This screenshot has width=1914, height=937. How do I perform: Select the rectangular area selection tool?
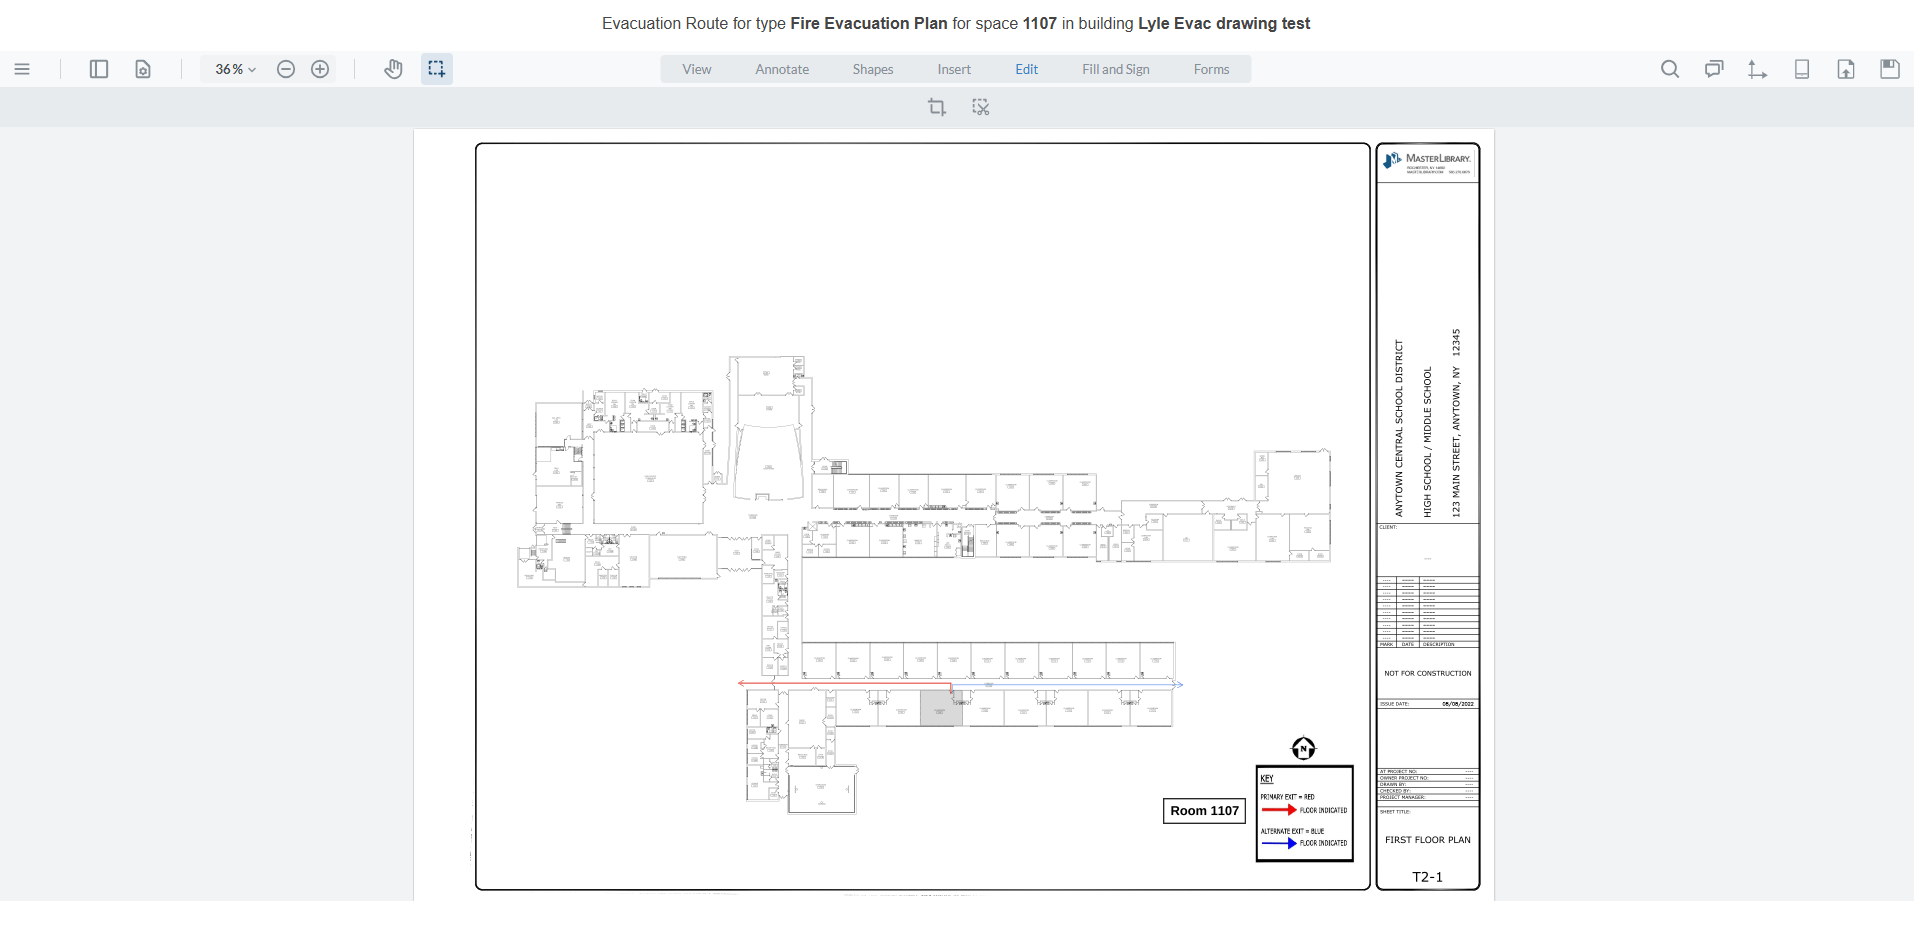tap(436, 69)
